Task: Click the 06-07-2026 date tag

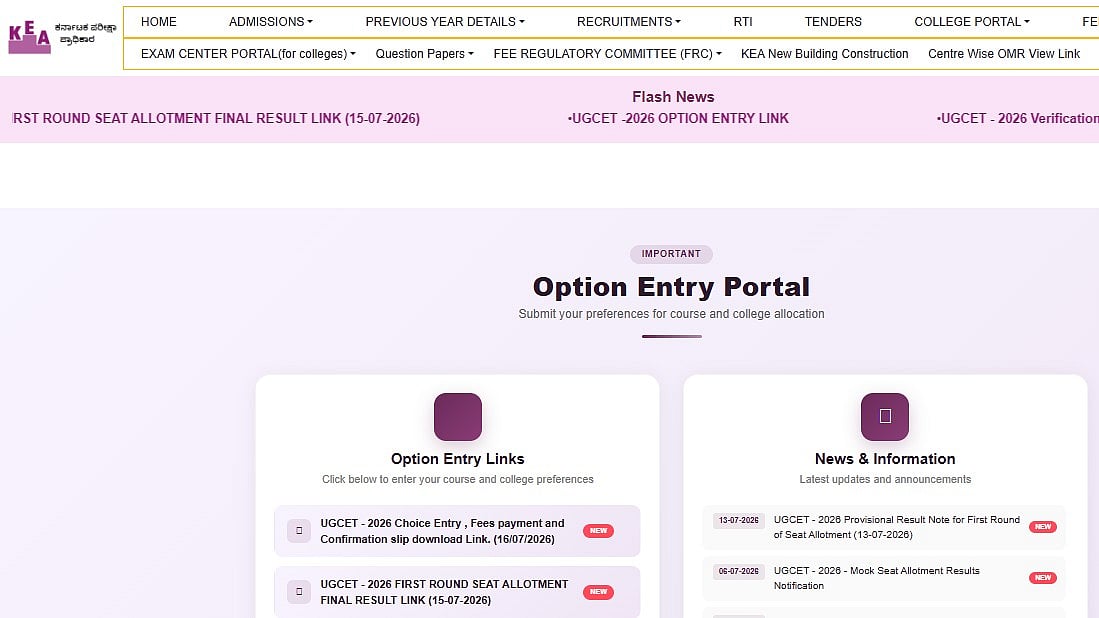Action: pyautogui.click(x=739, y=572)
